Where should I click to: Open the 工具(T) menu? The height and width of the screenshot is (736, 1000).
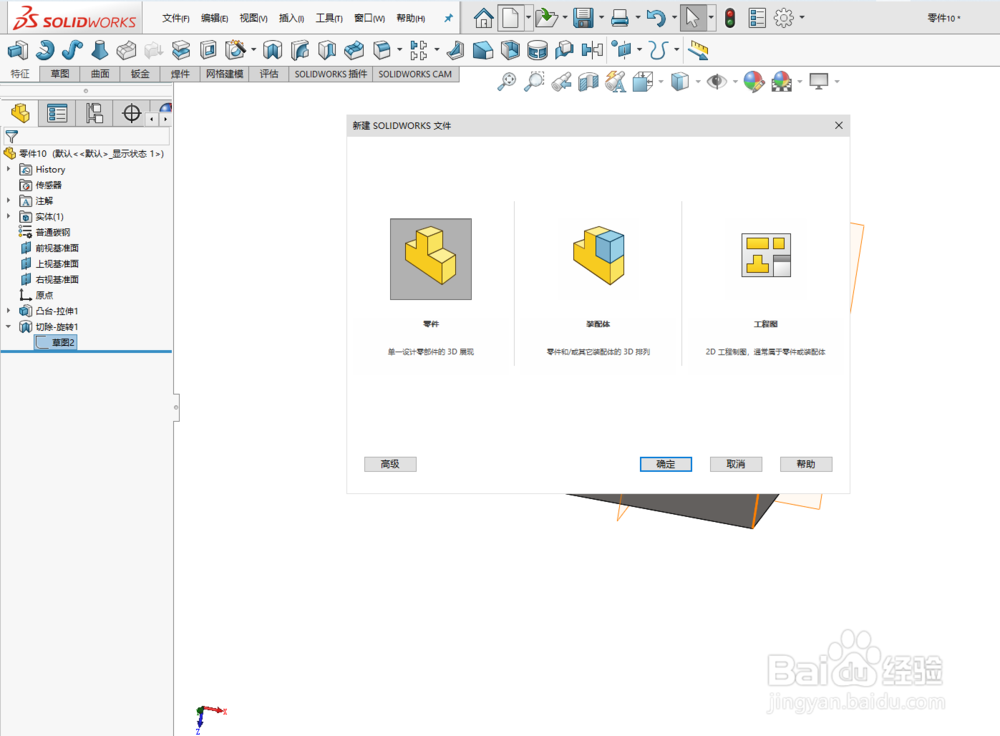click(329, 18)
